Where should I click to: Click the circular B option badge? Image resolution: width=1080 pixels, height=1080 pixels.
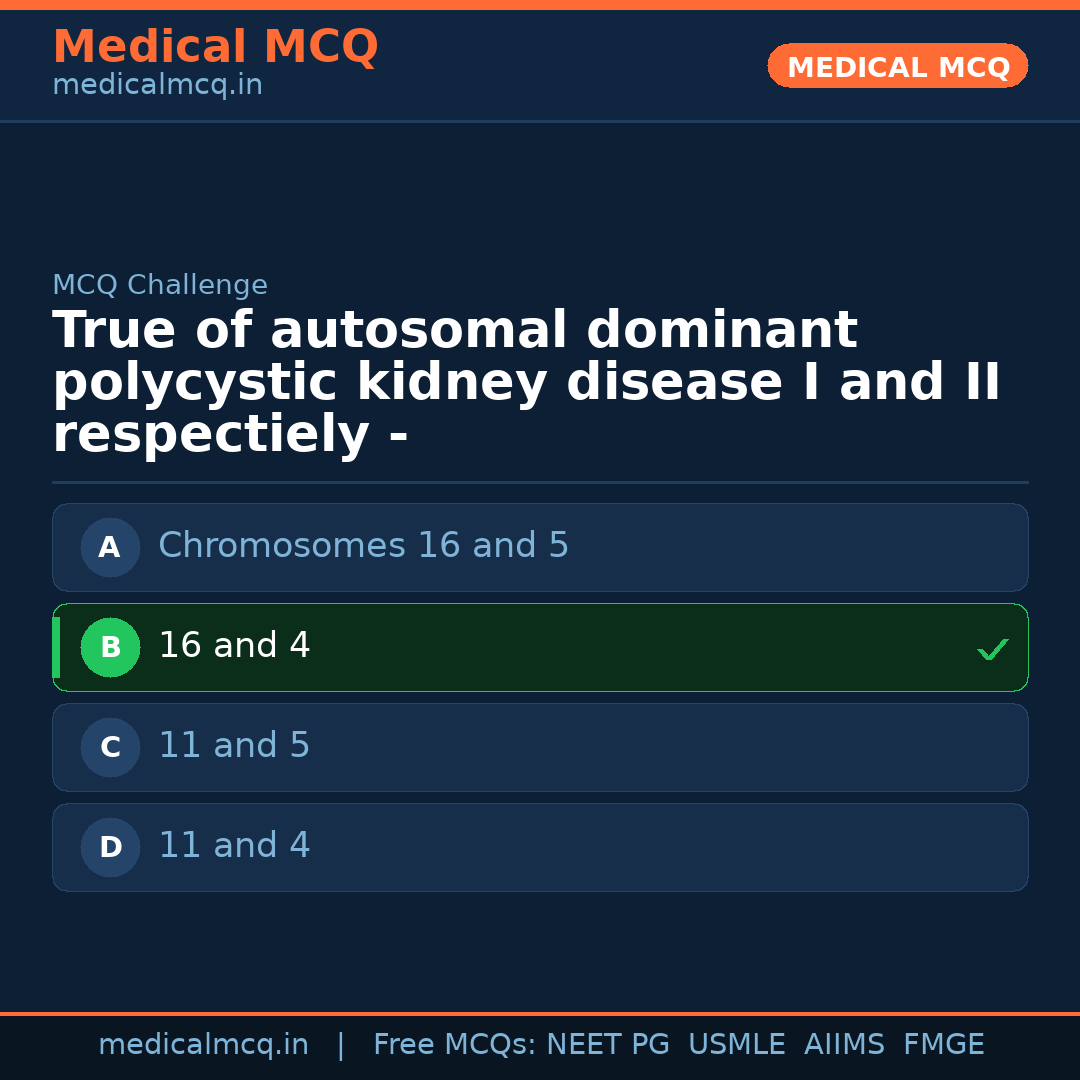point(110,647)
